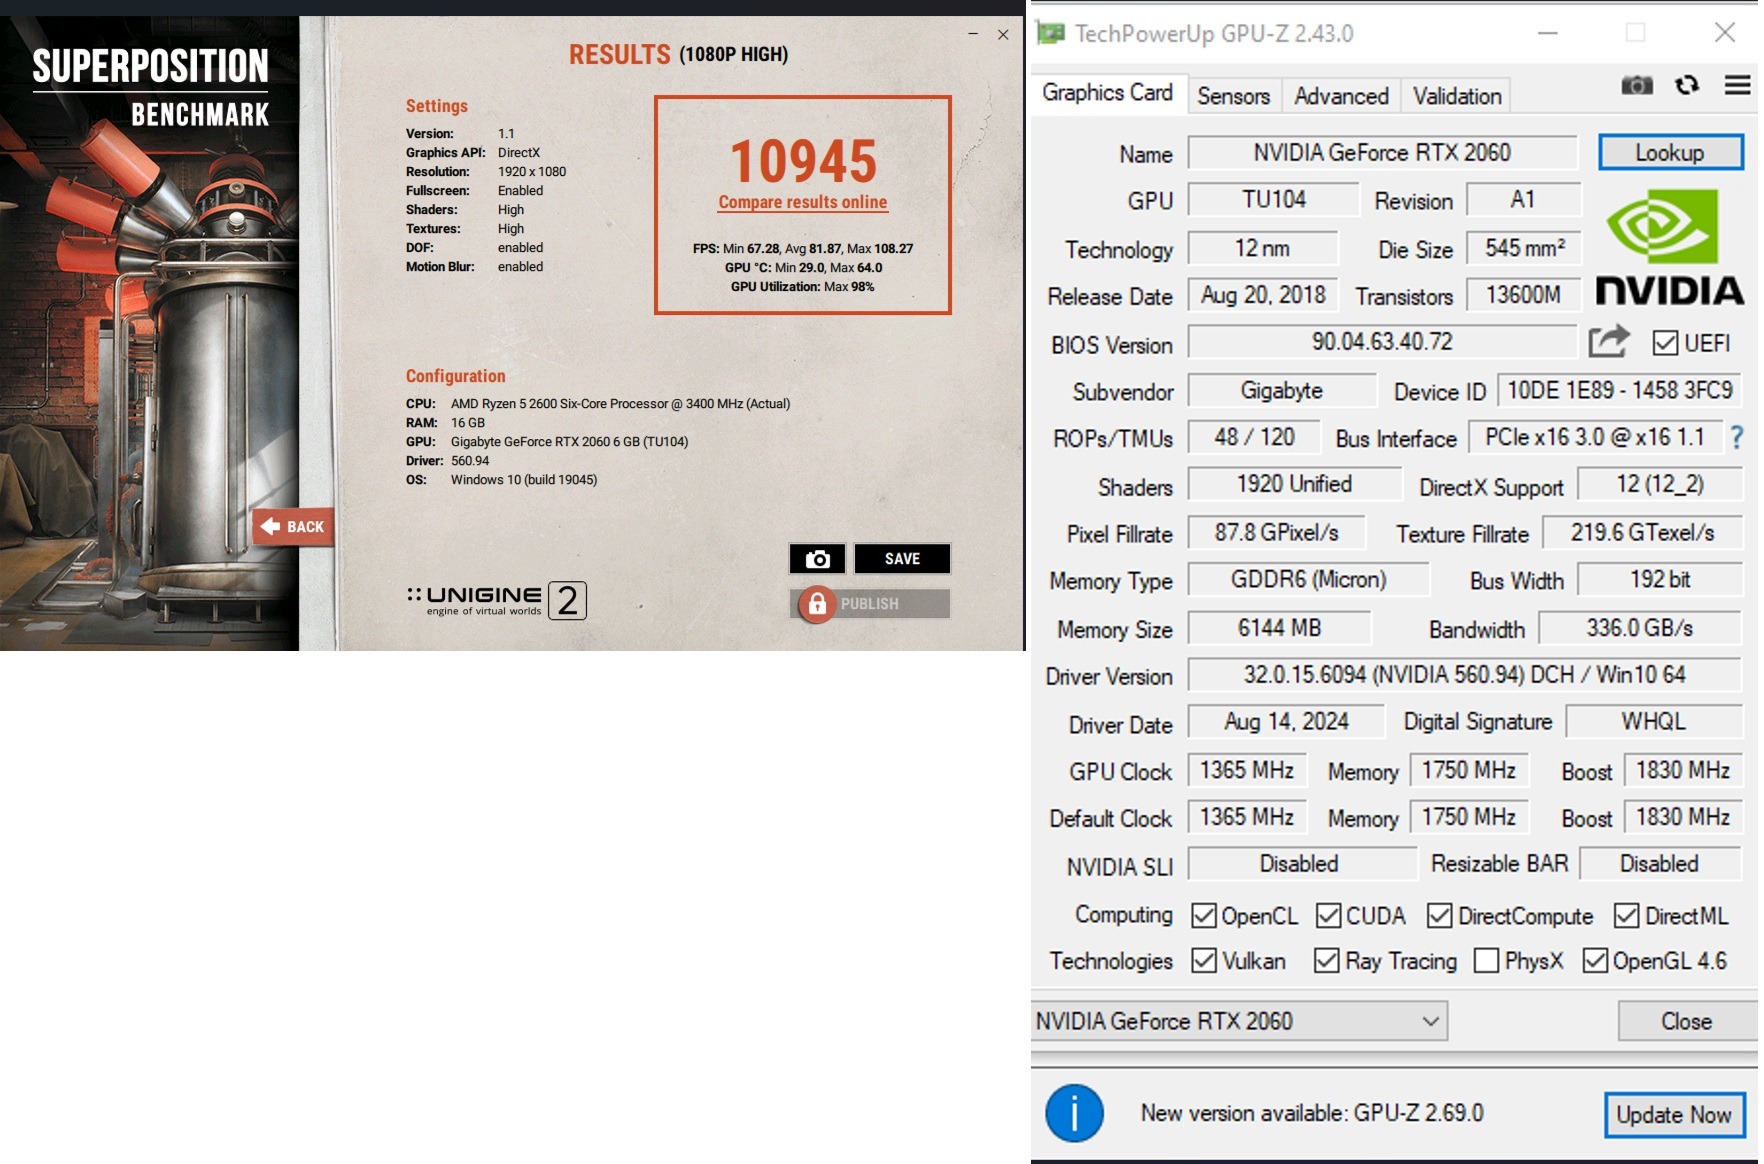This screenshot has width=1764, height=1164.
Task: Click the Driver Date field Aug 14, 2024
Action: [1287, 722]
